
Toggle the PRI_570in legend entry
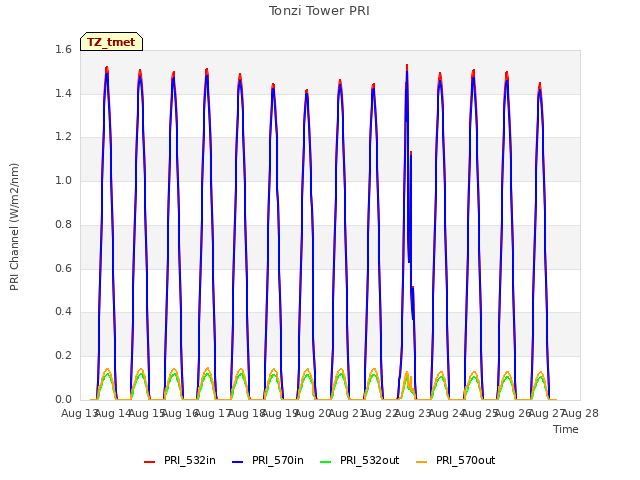[268, 460]
